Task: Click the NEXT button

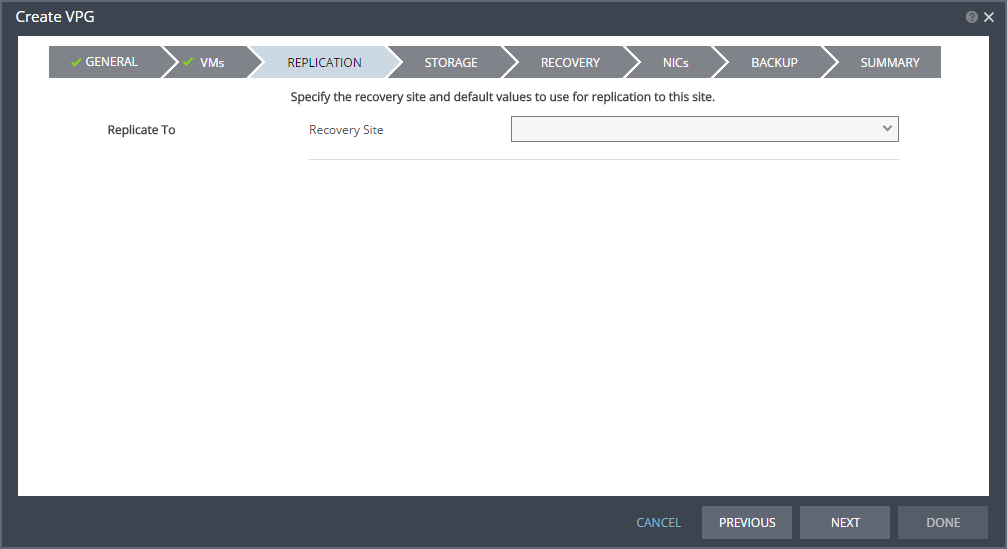Action: 845,523
